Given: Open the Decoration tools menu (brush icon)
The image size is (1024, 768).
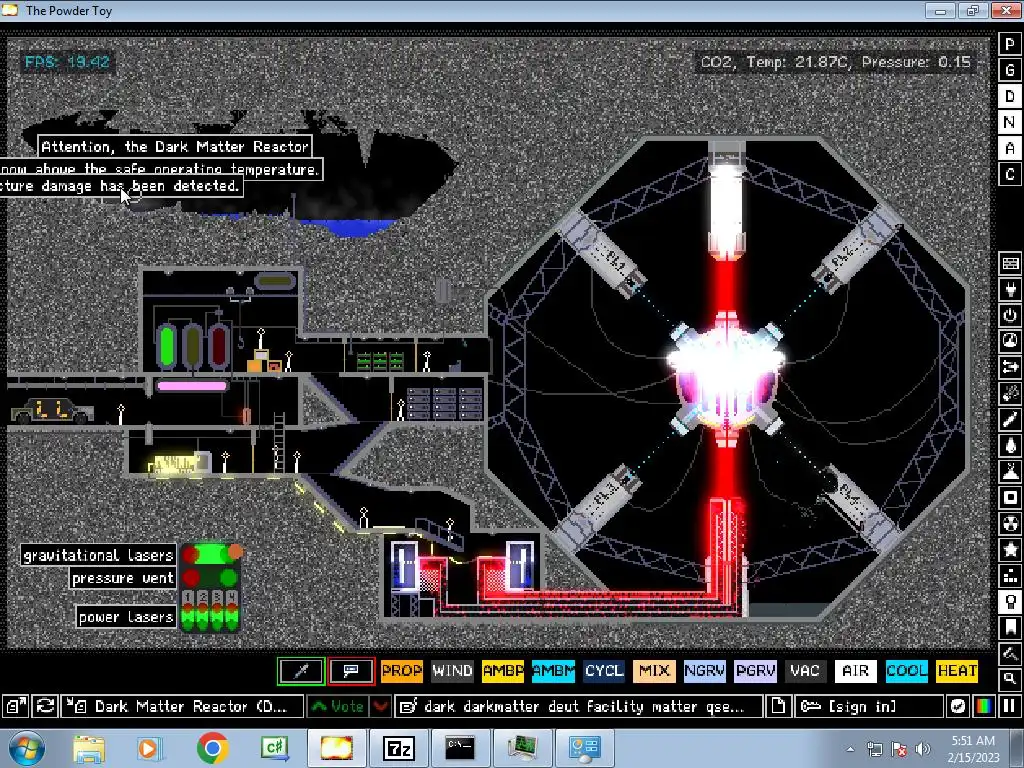Looking at the screenshot, I should 1010,654.
